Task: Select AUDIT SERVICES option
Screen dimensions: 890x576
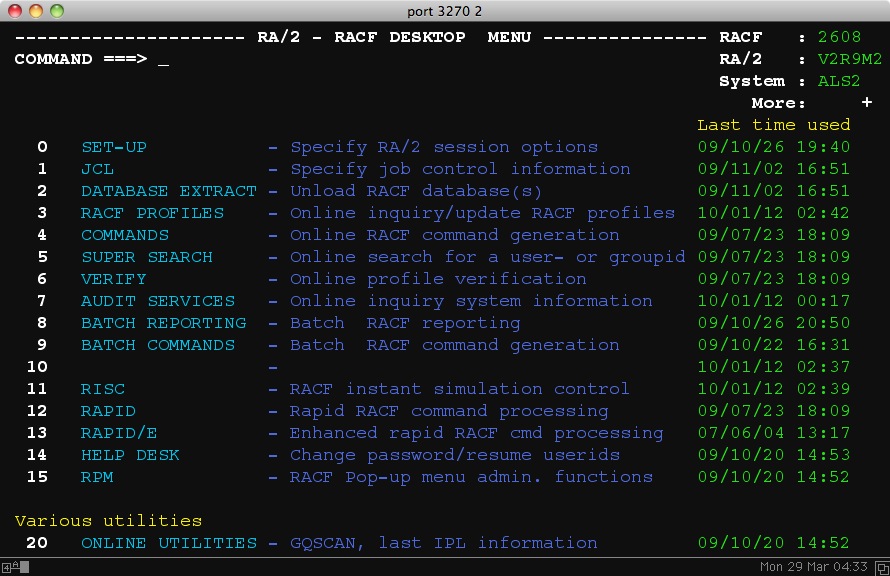Action: pyautogui.click(x=158, y=301)
